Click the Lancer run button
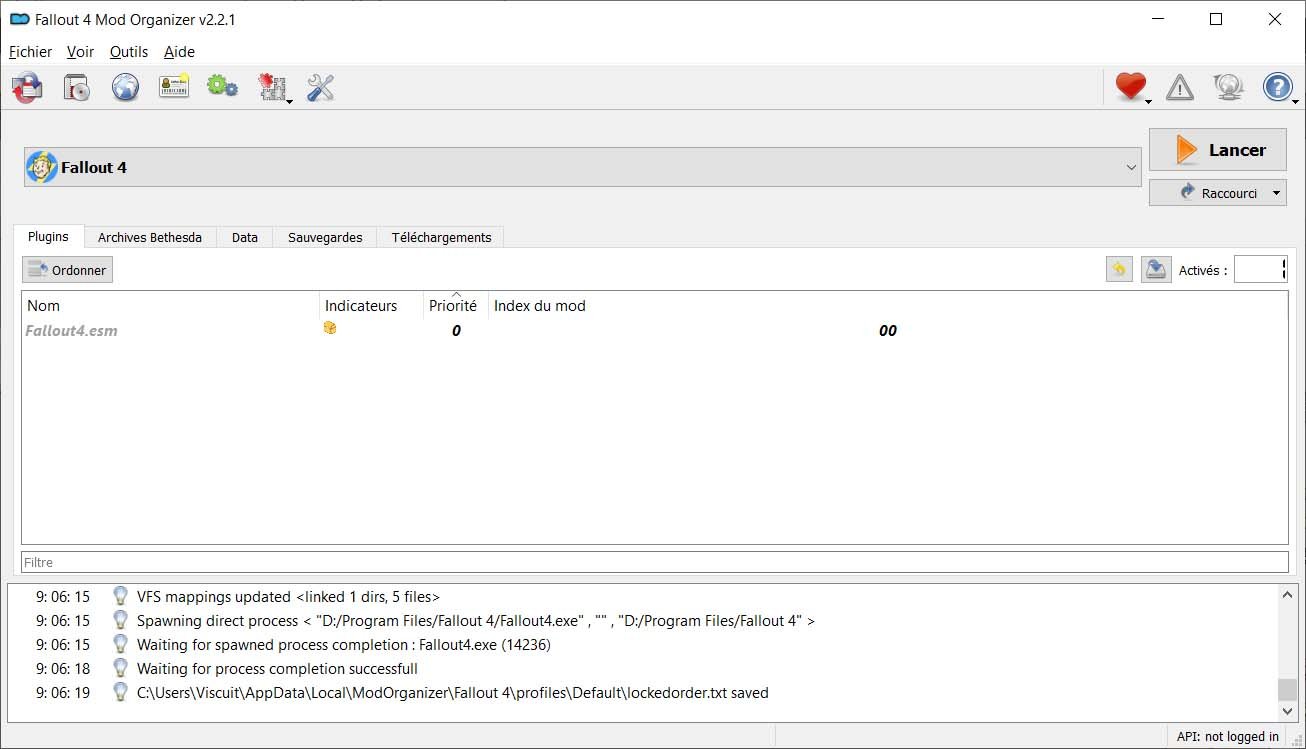This screenshot has height=749, width=1306. coord(1218,150)
